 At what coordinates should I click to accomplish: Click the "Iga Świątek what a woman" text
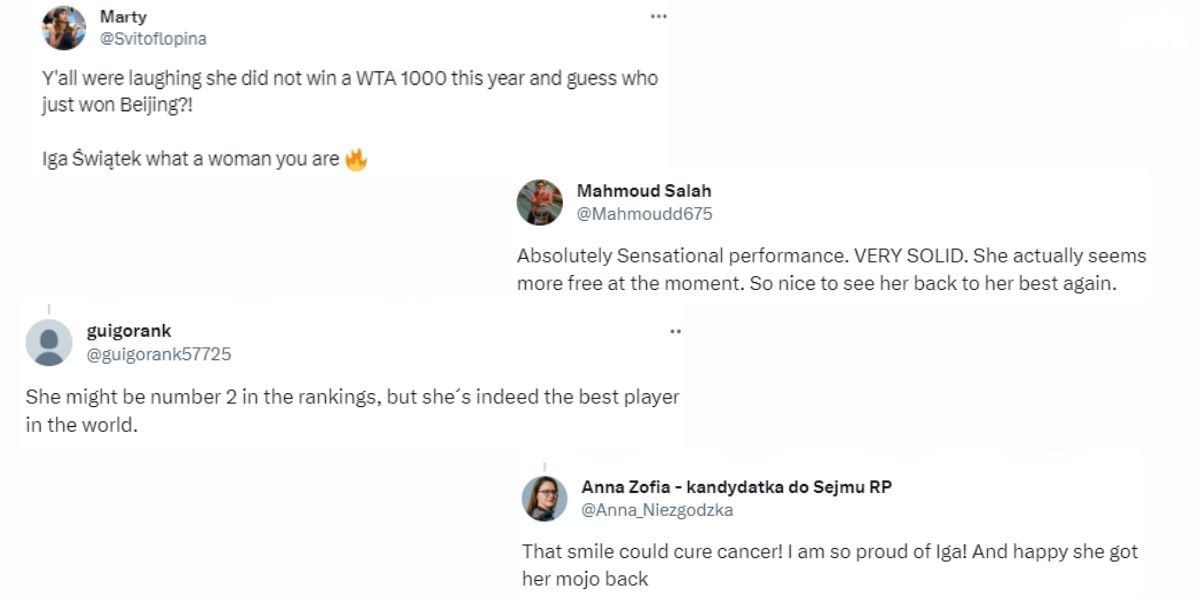(x=190, y=159)
